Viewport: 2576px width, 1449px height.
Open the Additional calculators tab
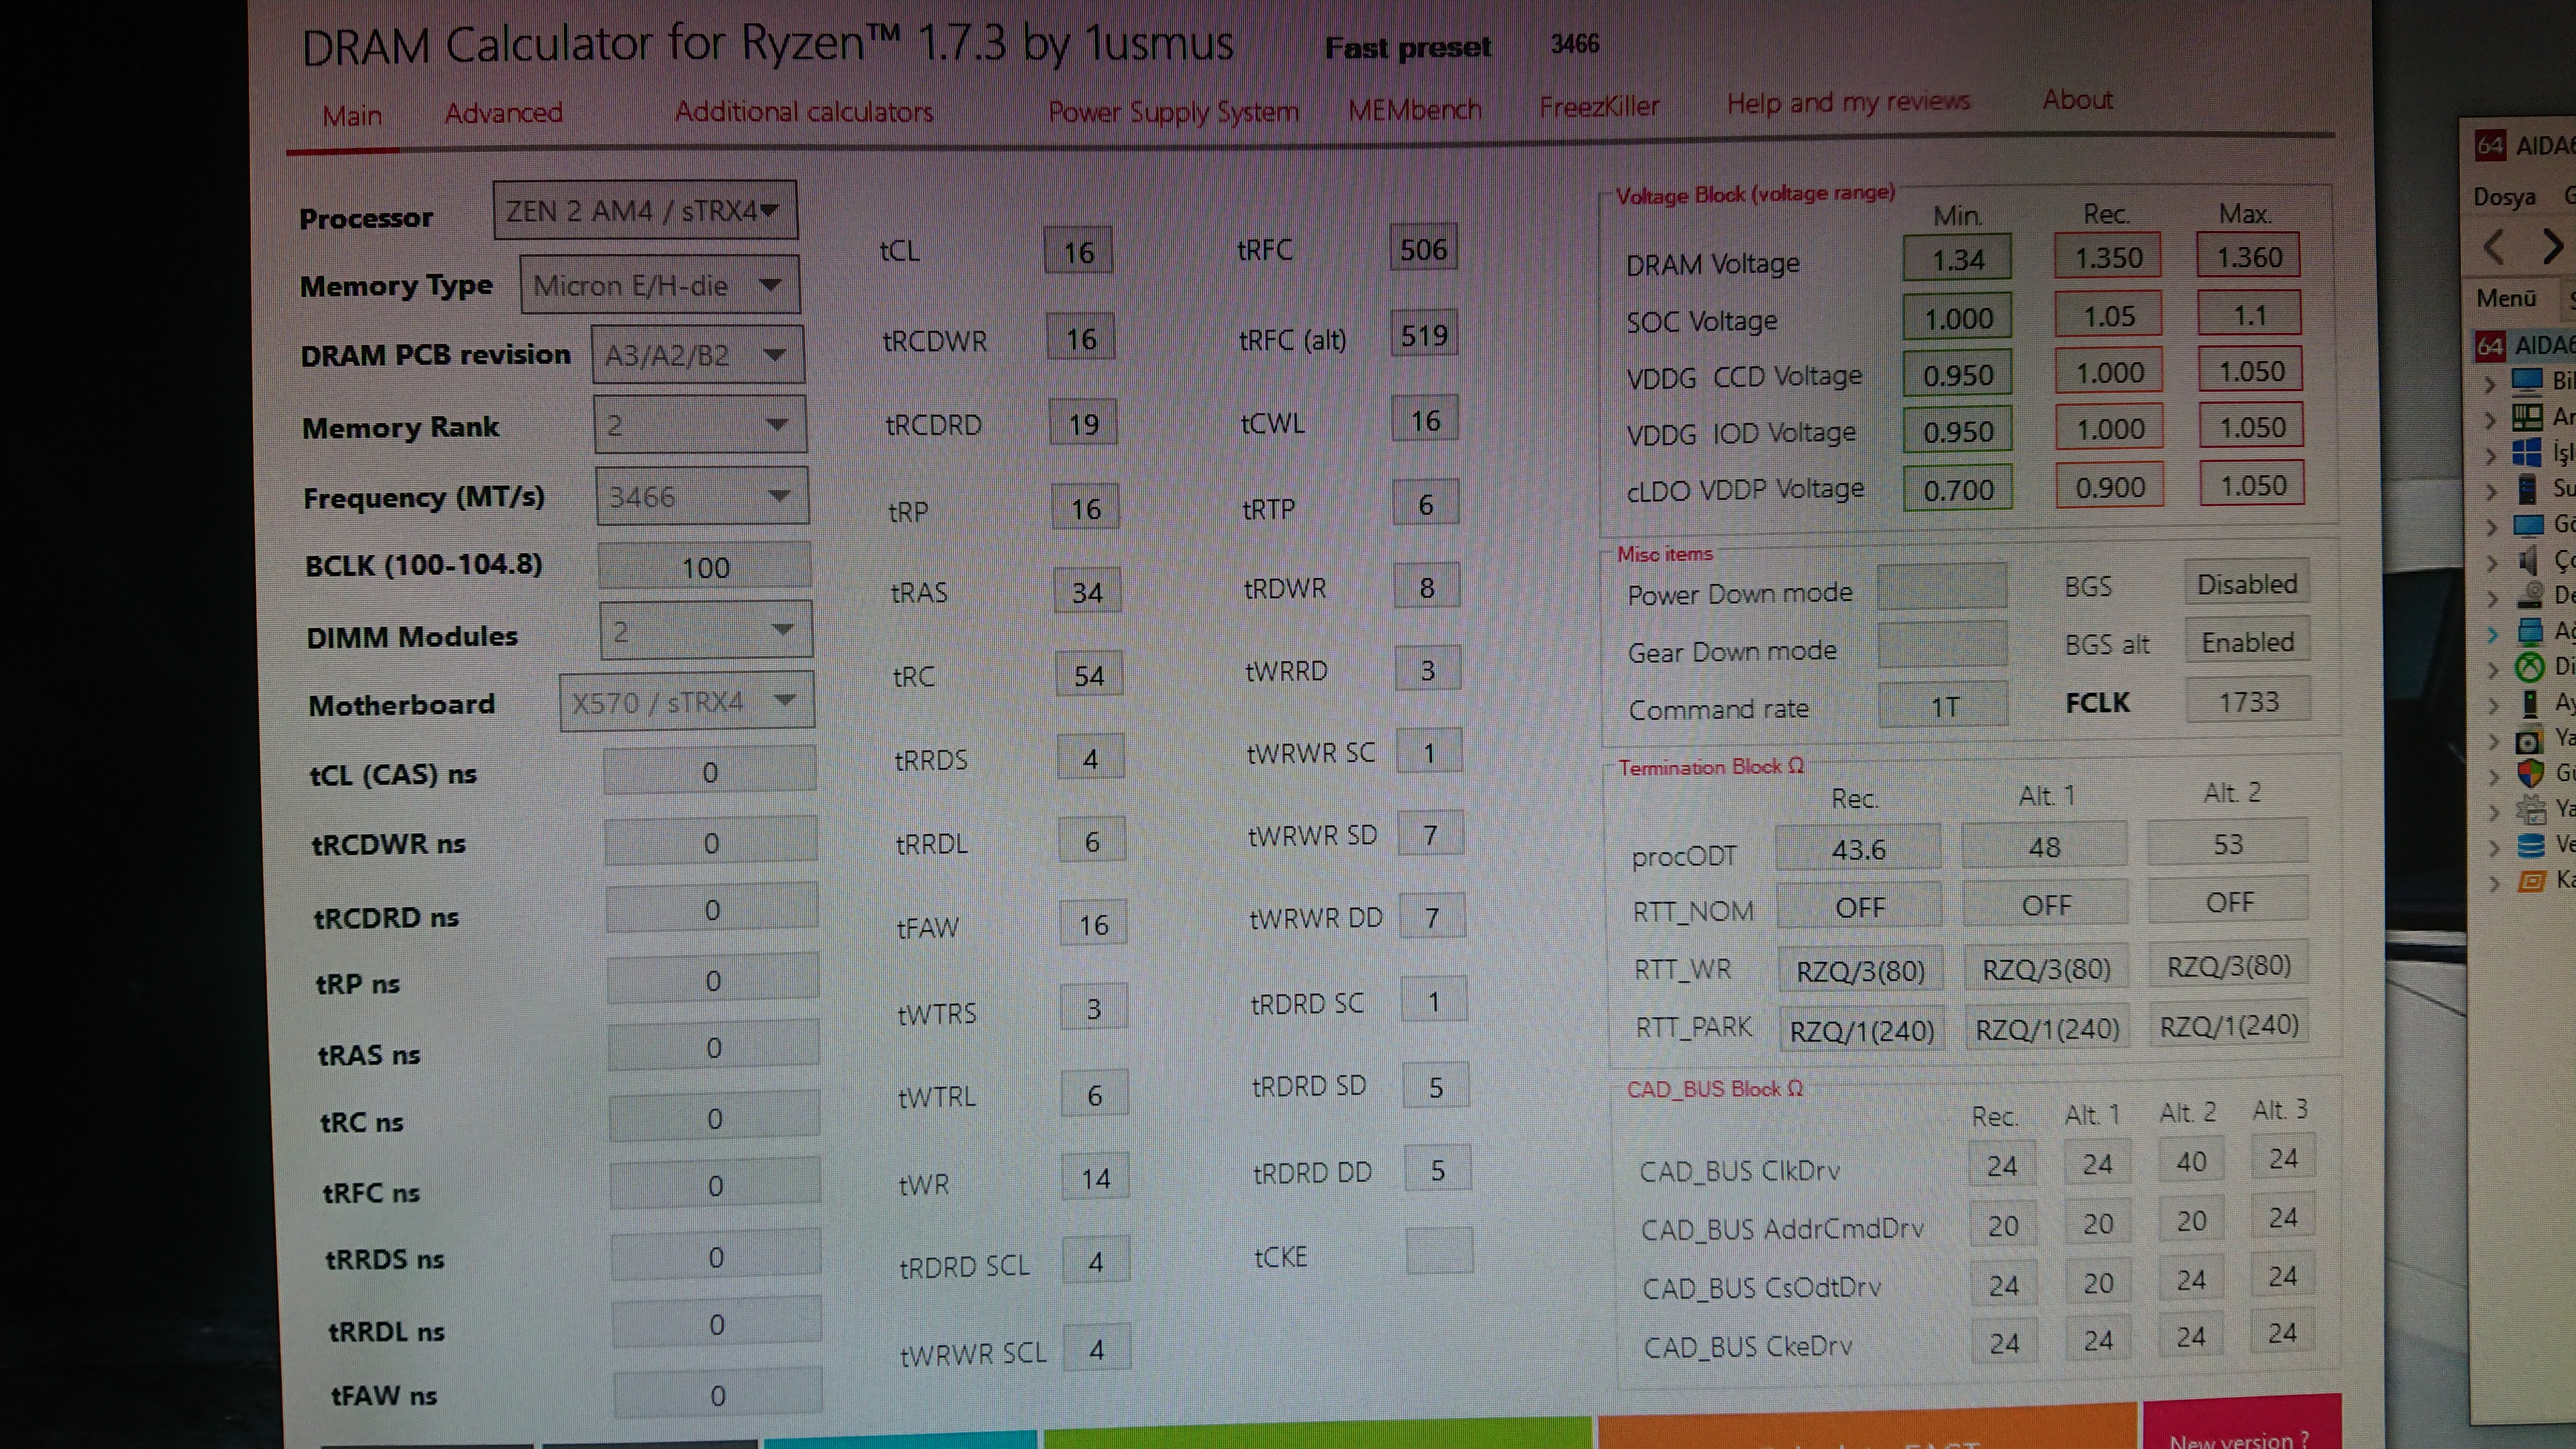click(804, 111)
